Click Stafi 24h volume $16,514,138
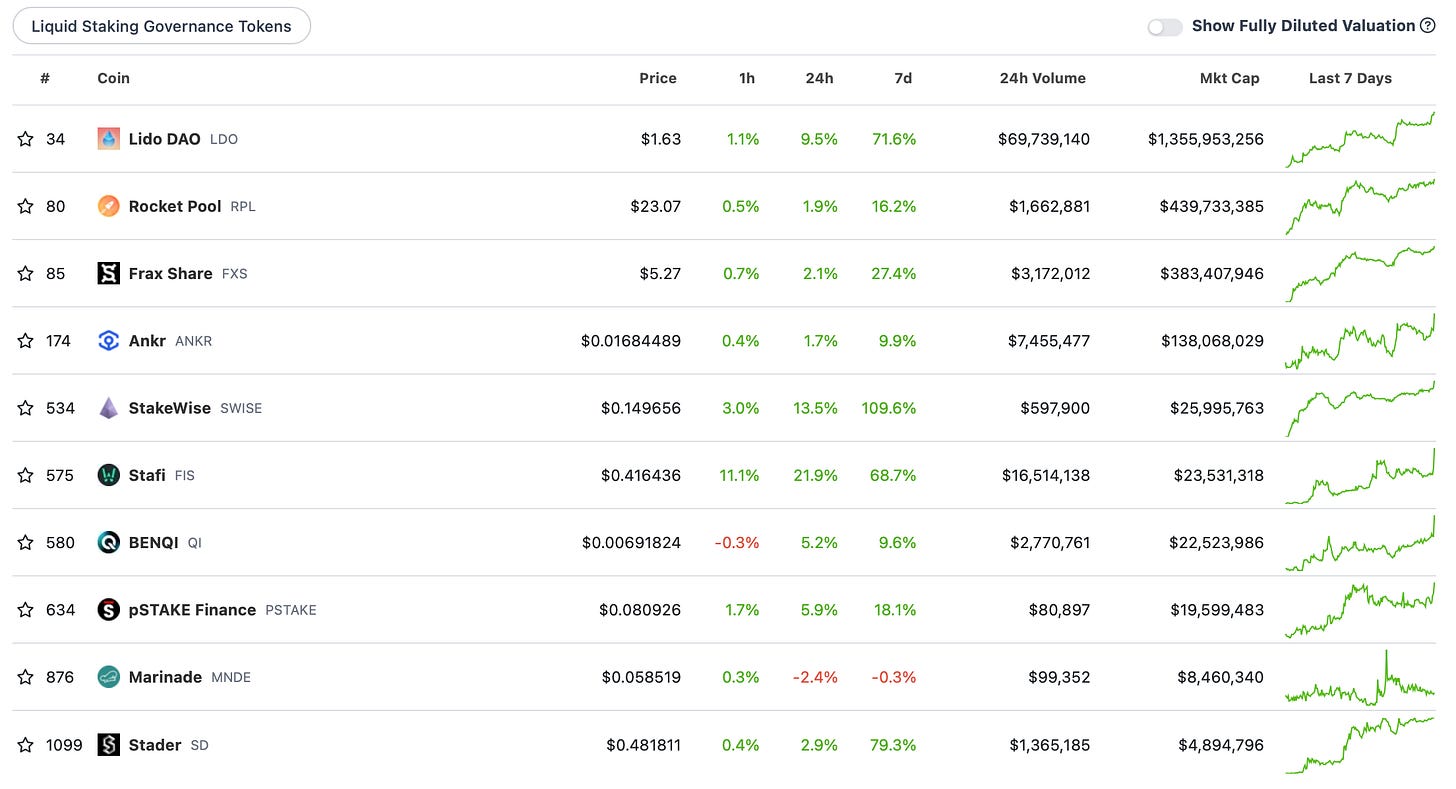Viewport: 1456px width, 789px height. [1046, 475]
